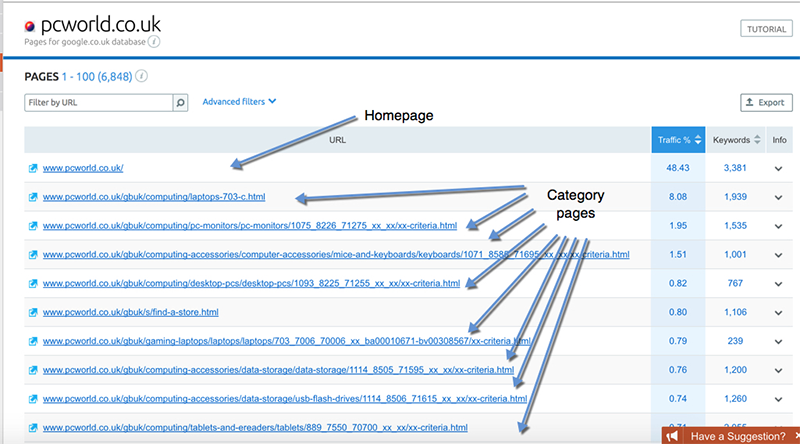The image size is (800, 444).
Task: Open the Advanced filters dropdown
Action: pyautogui.click(x=239, y=102)
